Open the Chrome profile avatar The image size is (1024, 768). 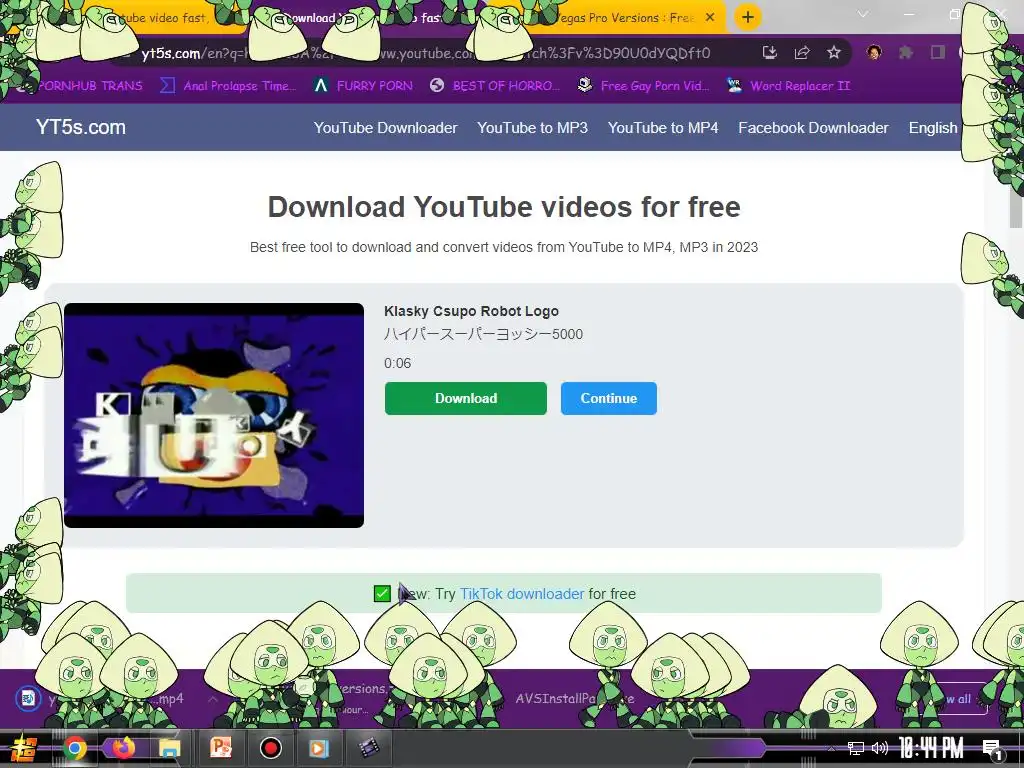(874, 52)
